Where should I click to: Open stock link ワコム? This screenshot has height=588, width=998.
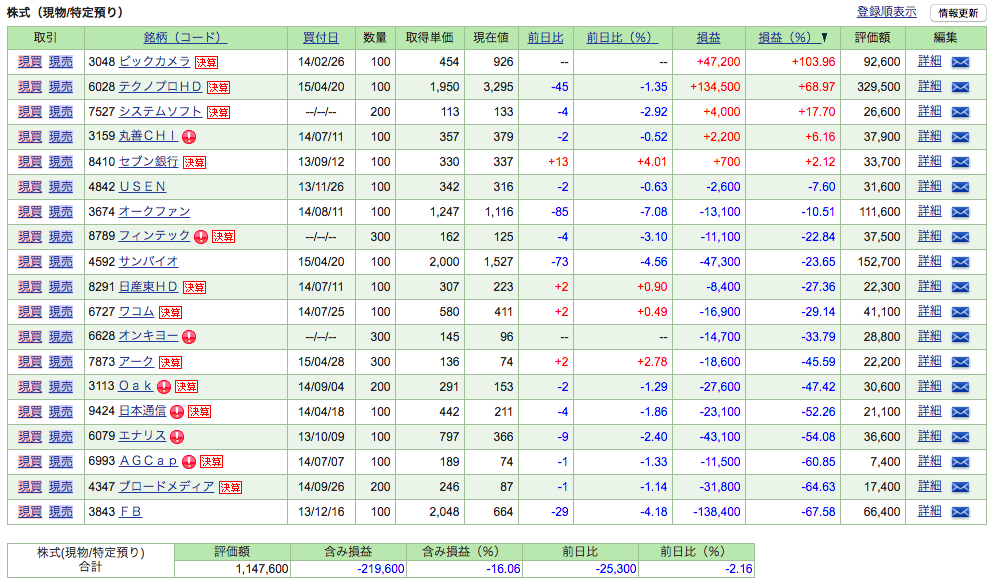[x=136, y=311]
